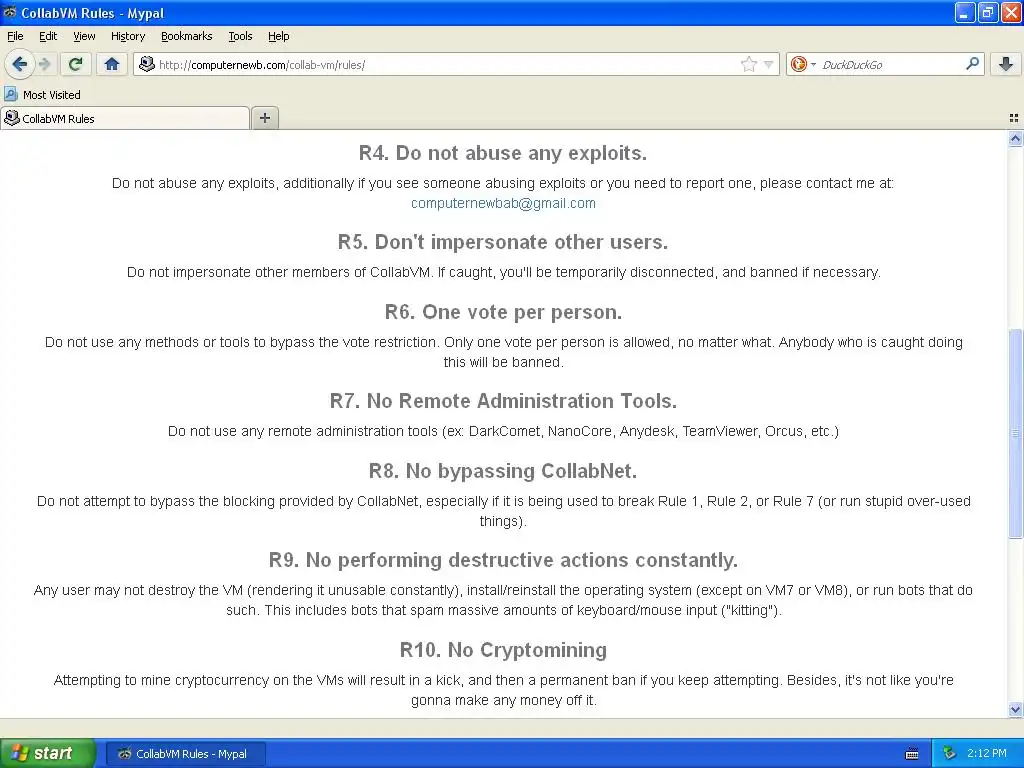Click the Most Visited bookmarks folder

(x=42, y=95)
